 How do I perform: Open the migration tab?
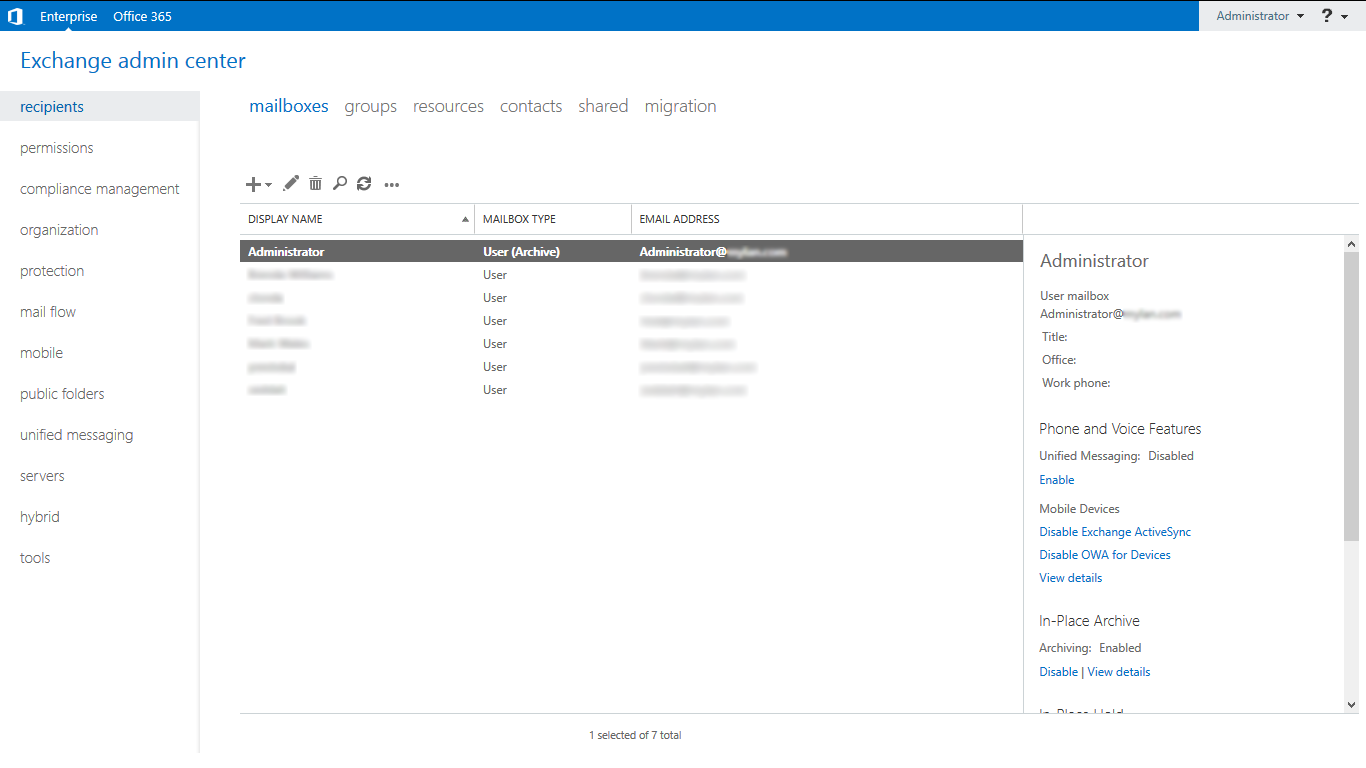pyautogui.click(x=680, y=106)
